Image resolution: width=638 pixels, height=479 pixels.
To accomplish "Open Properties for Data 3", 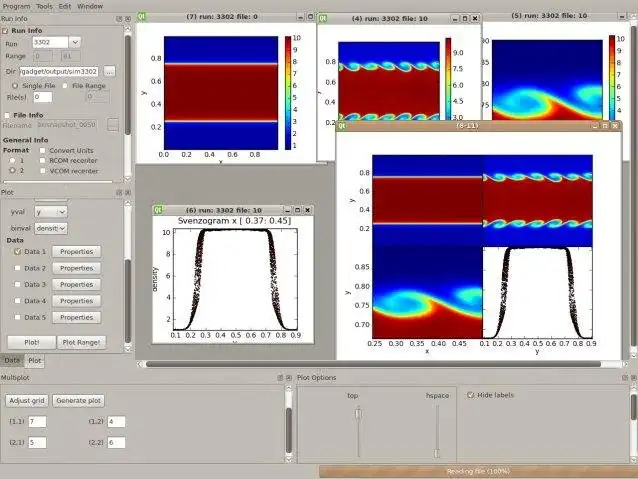I will [76, 284].
